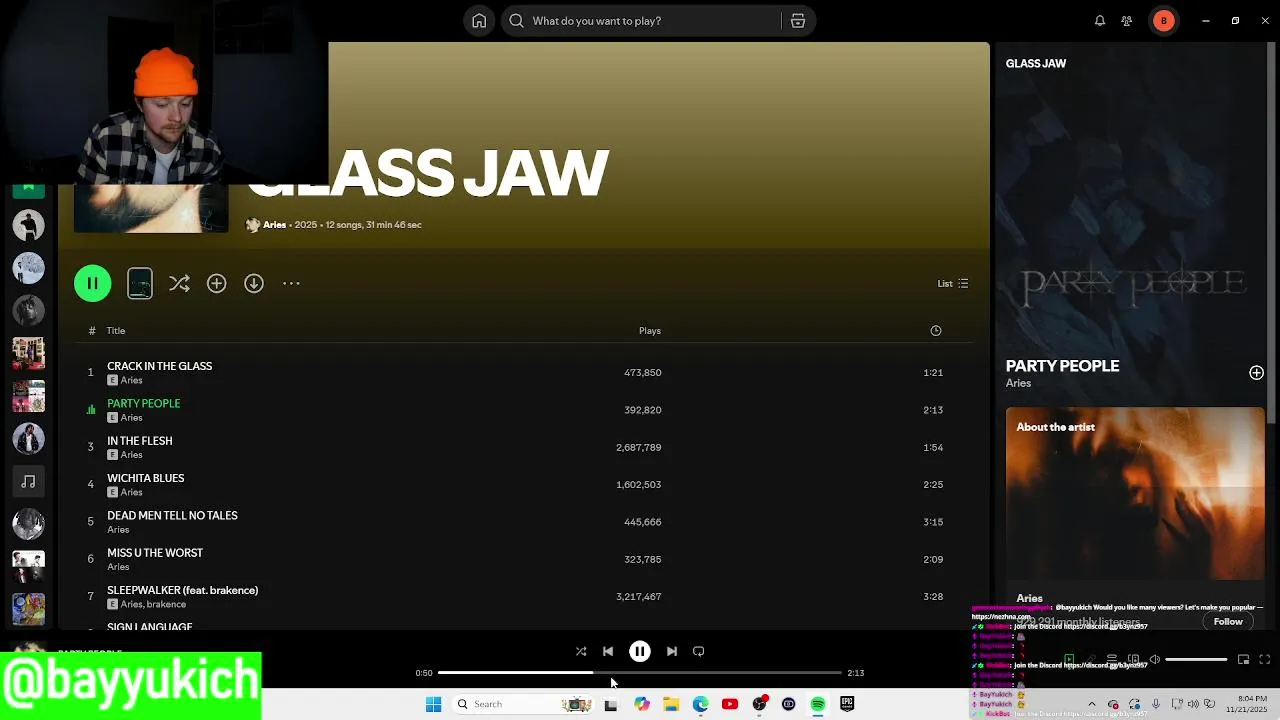Toggle shuffle in the bottom player
Viewport: 1280px width, 720px height.
click(581, 651)
